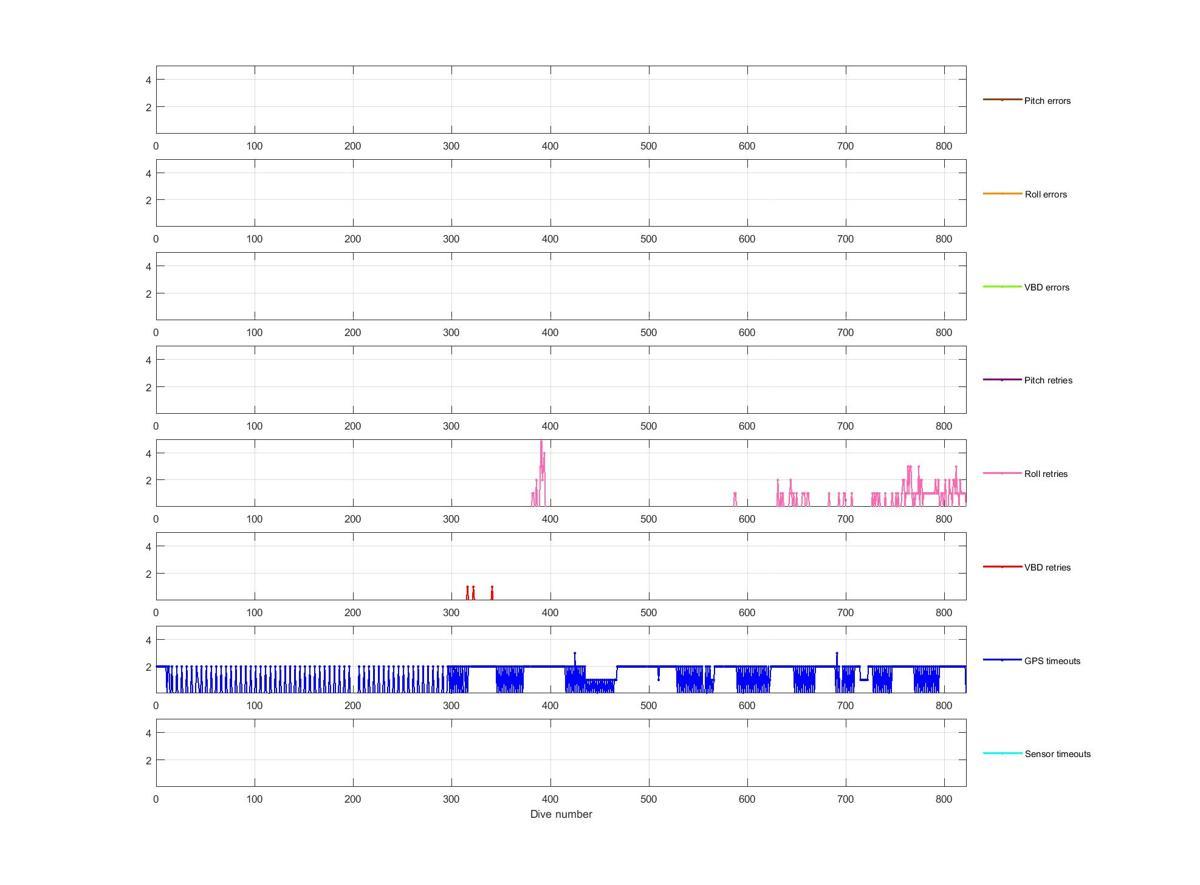This screenshot has width=1200, height=885.
Task: Click the 800 tick label under Sensor timeouts plot
Action: coord(944,799)
